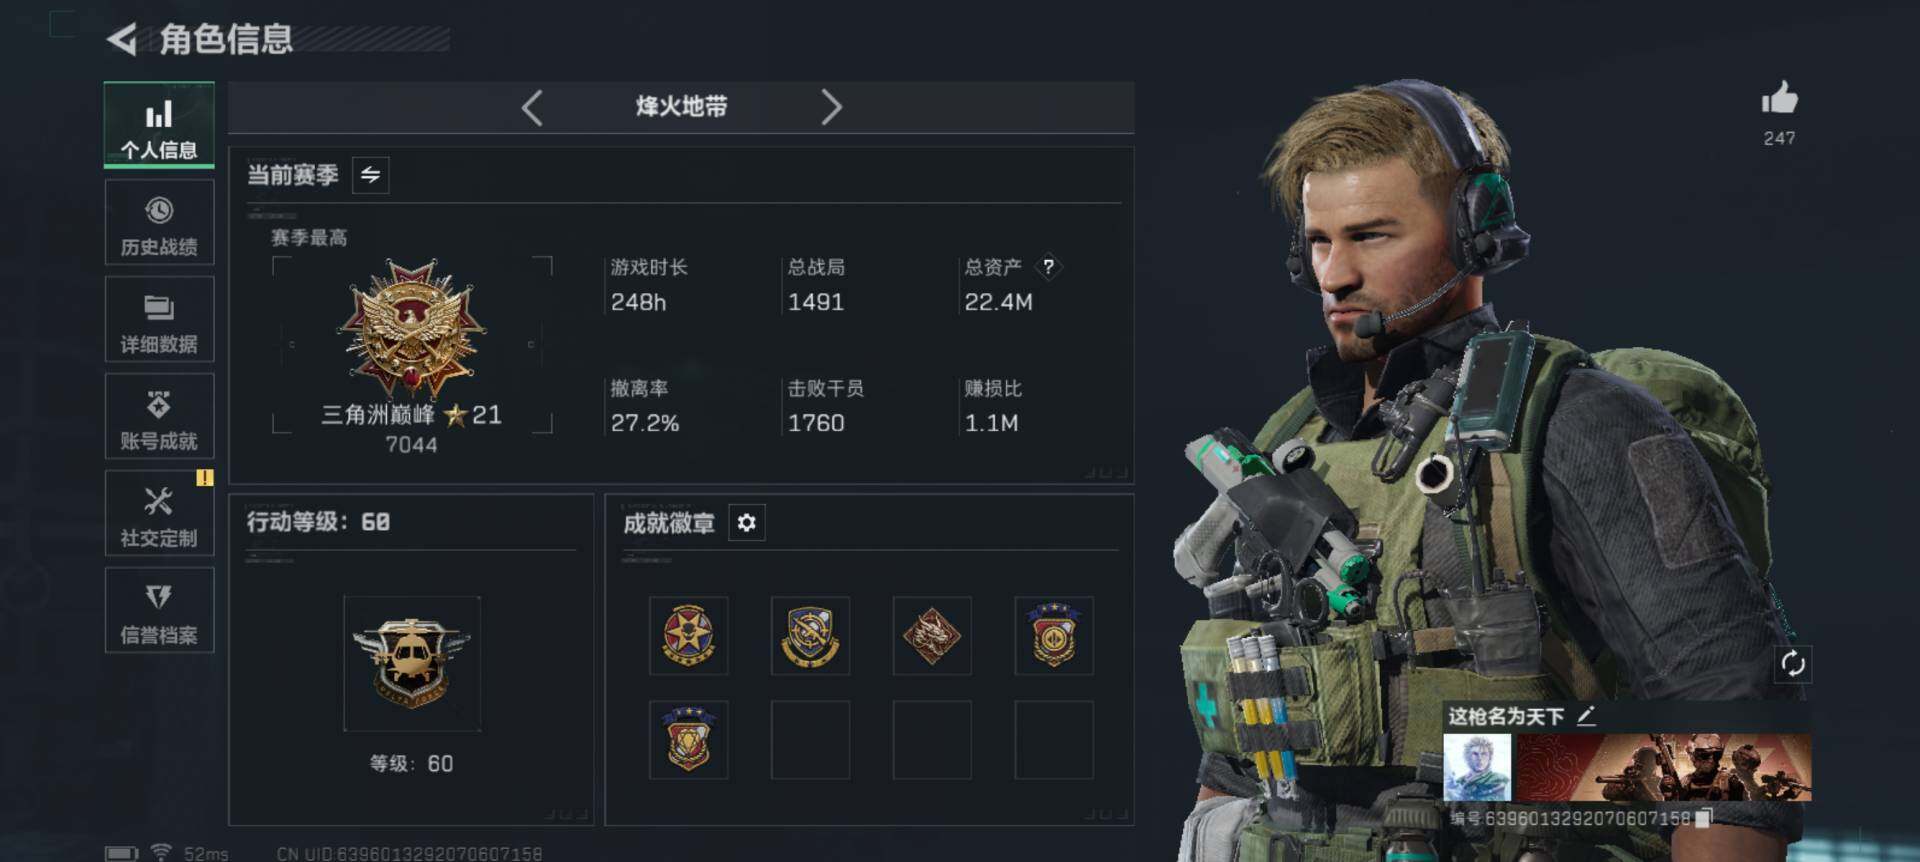Open the 历史战绩 sidebar tab
The height and width of the screenshot is (862, 1920).
(159, 223)
